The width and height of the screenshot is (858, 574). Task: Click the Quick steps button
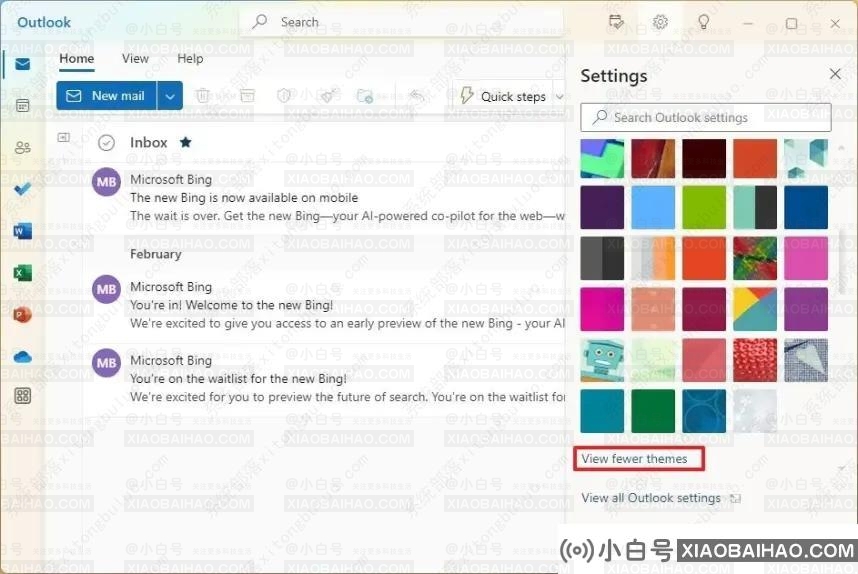tap(503, 96)
